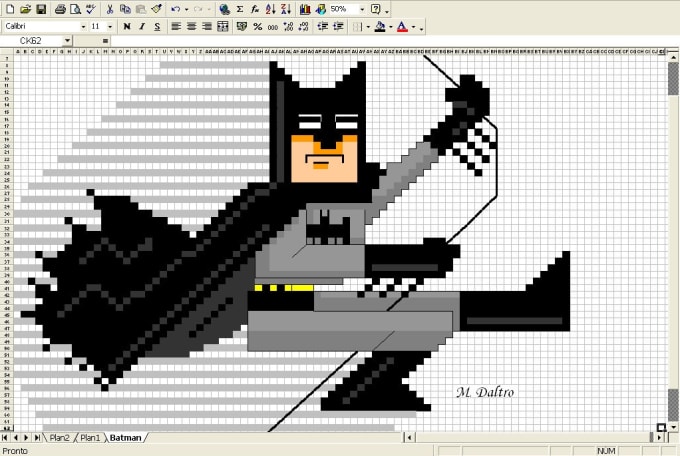Align cell text to the right
The height and width of the screenshot is (456, 680).
click(207, 26)
